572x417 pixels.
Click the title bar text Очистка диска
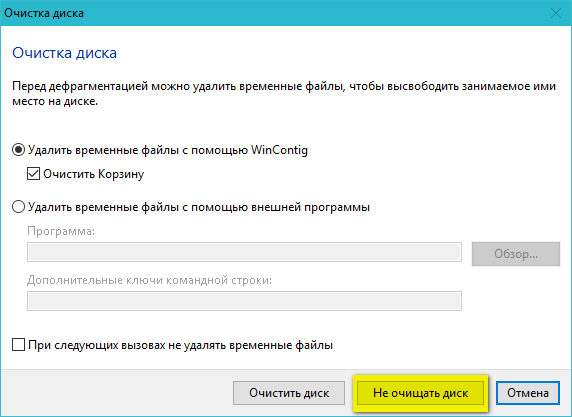[44, 13]
